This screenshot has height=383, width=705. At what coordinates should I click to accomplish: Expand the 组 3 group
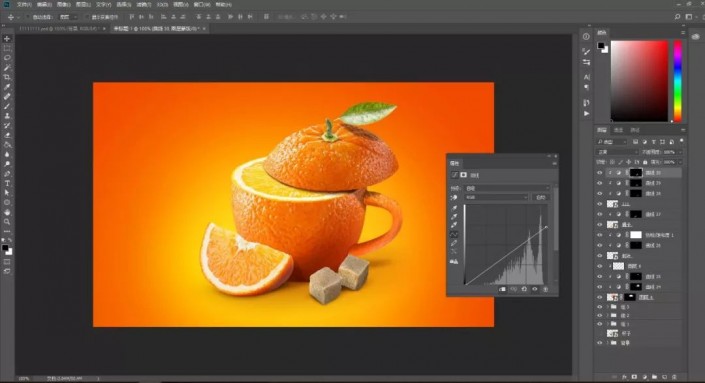coord(608,307)
